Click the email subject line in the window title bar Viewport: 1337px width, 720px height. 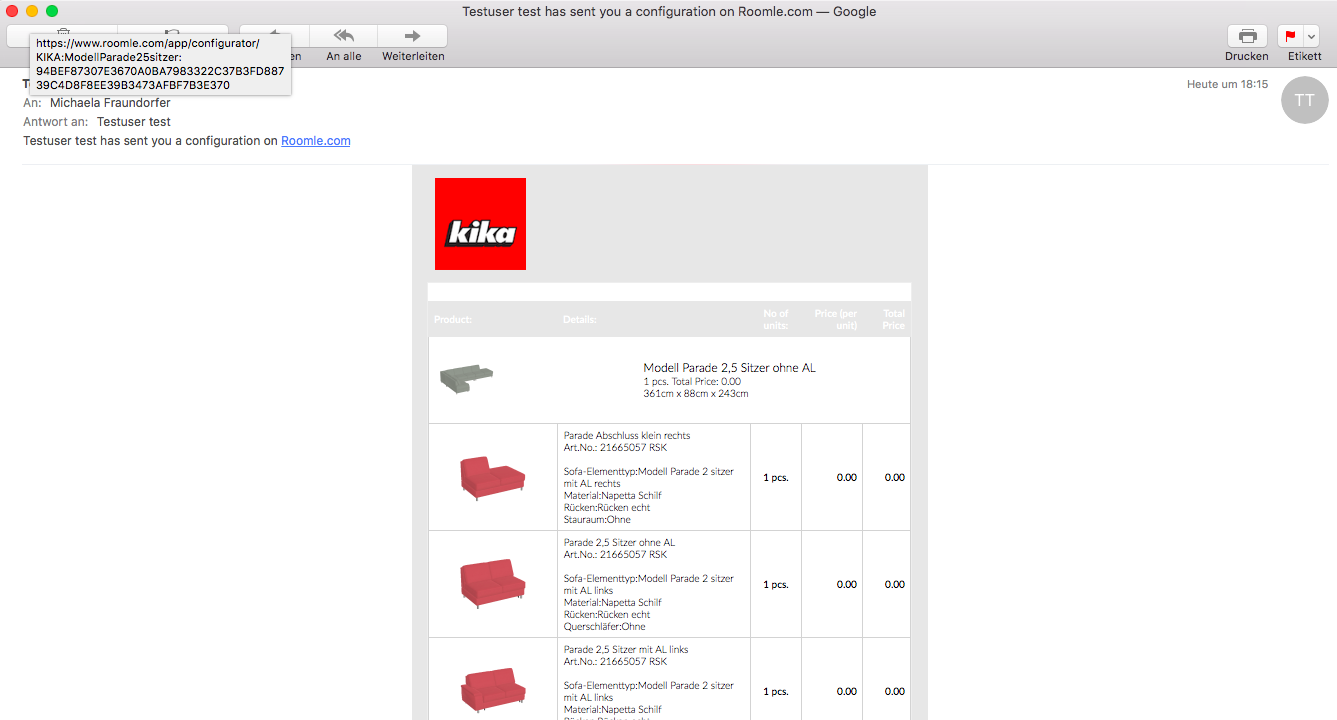pos(669,12)
